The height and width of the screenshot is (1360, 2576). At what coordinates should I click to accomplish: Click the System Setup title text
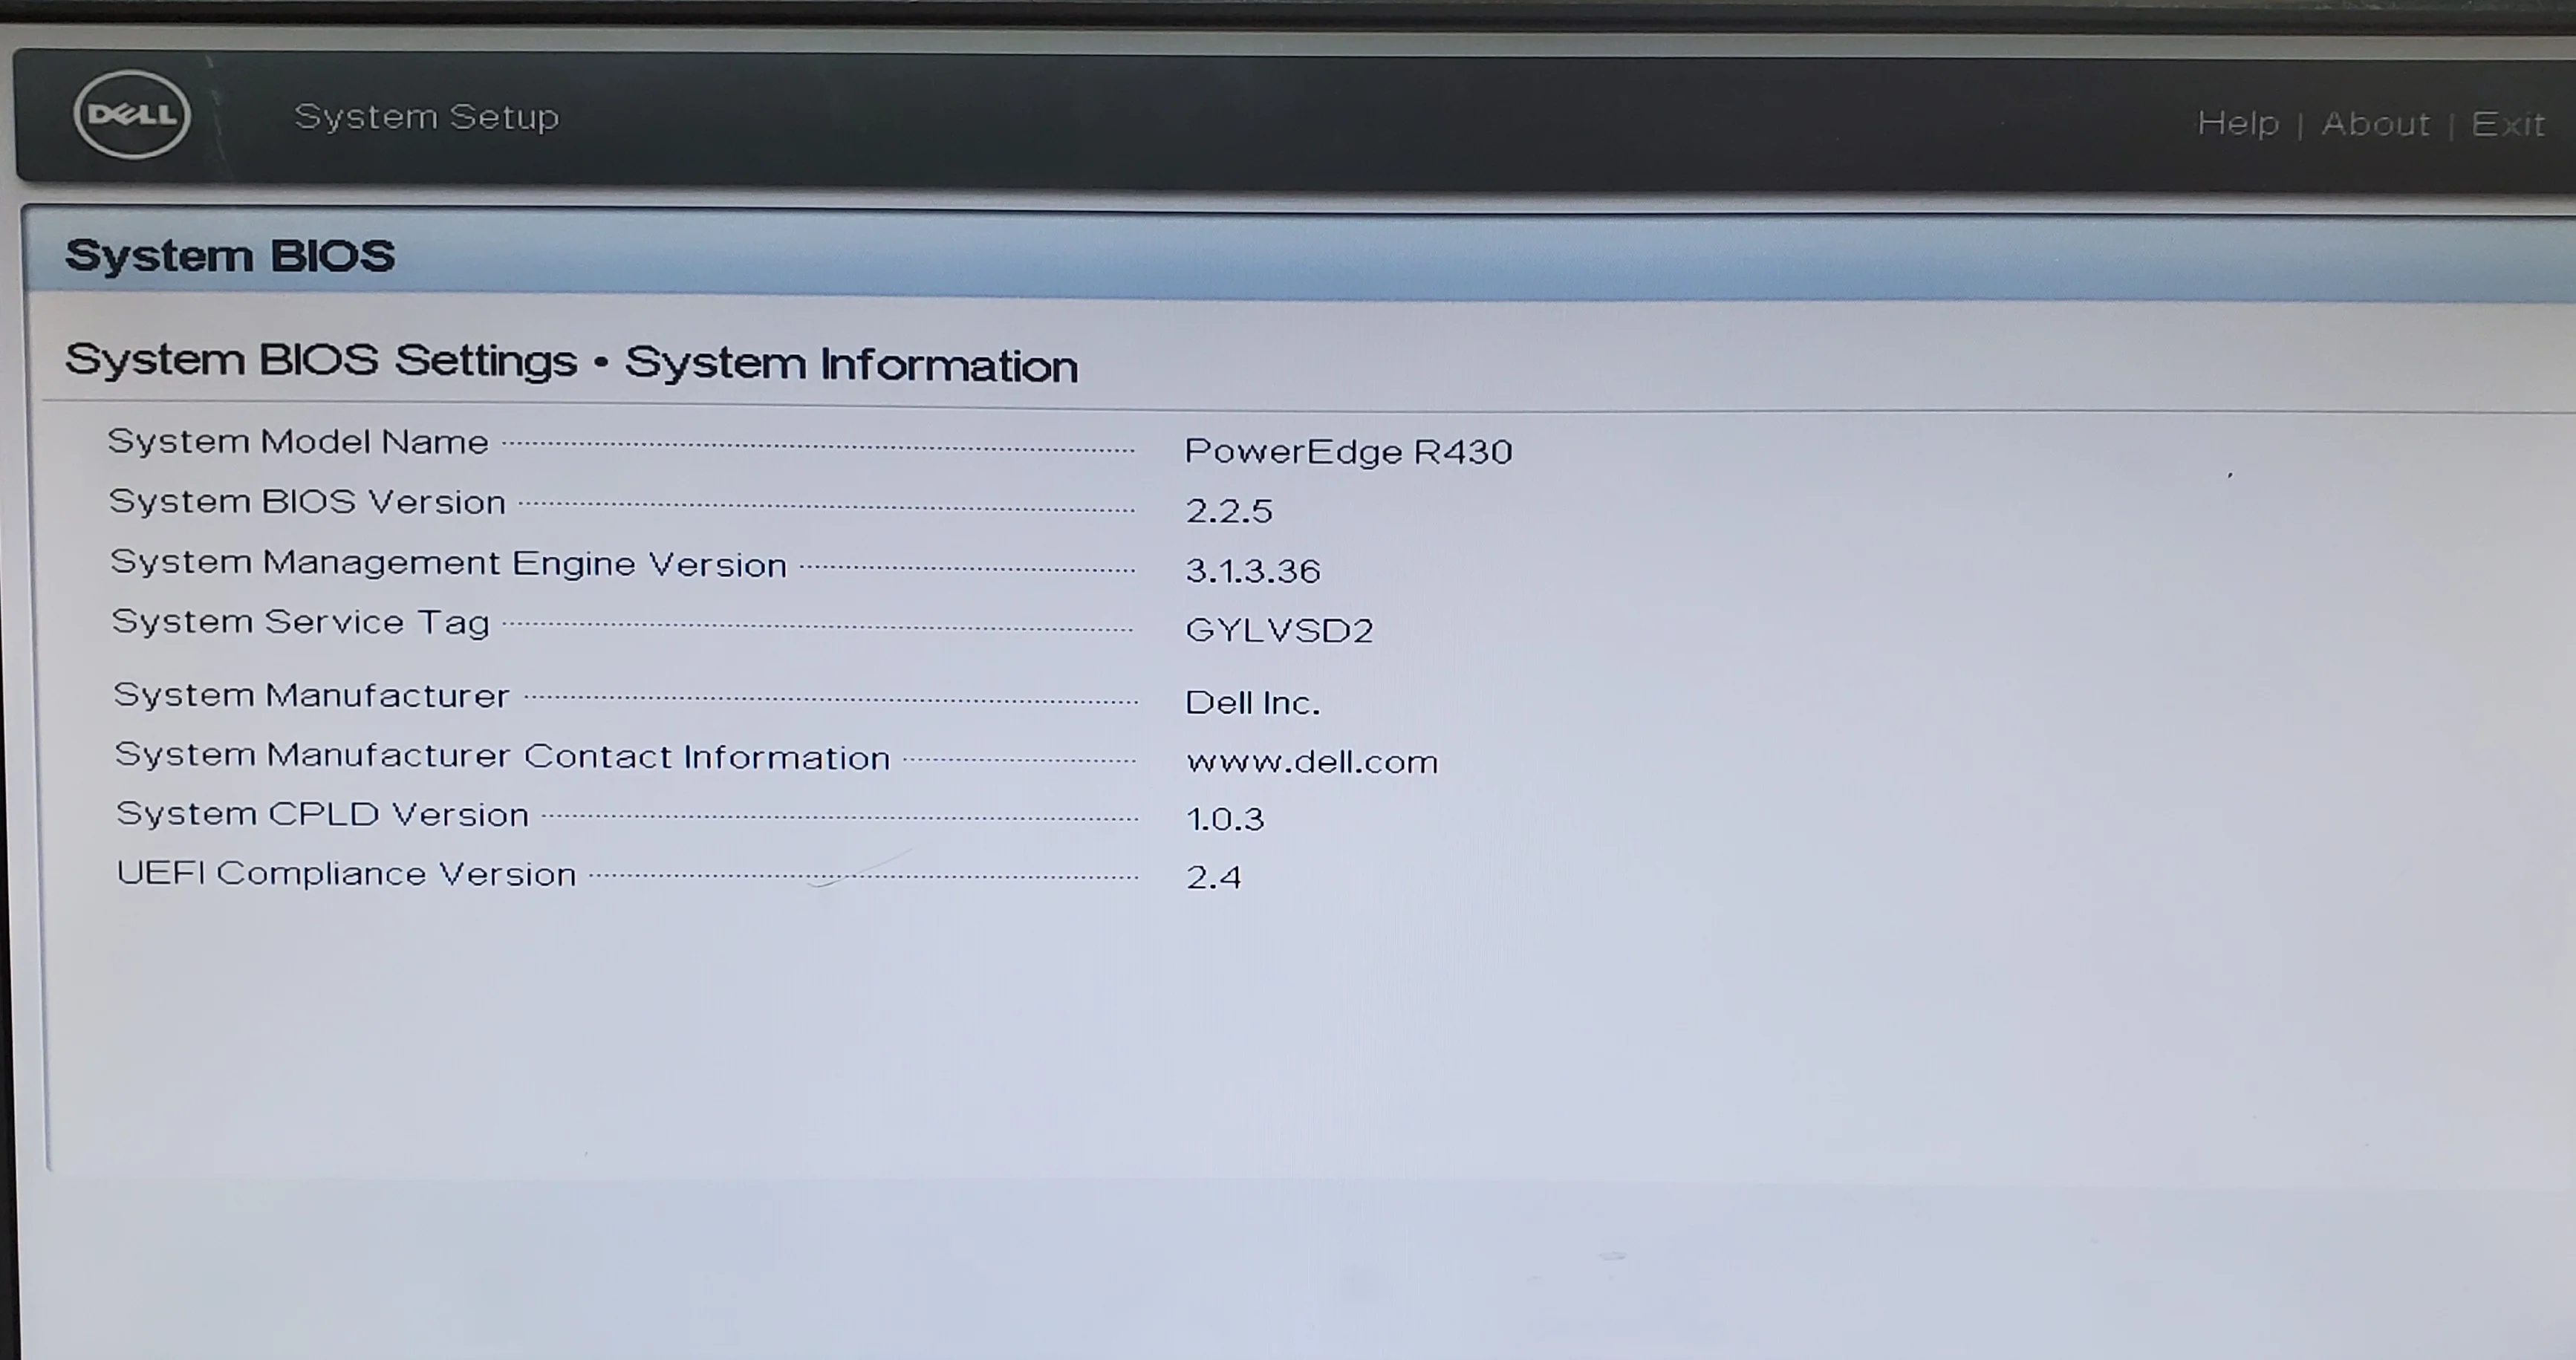(x=427, y=117)
